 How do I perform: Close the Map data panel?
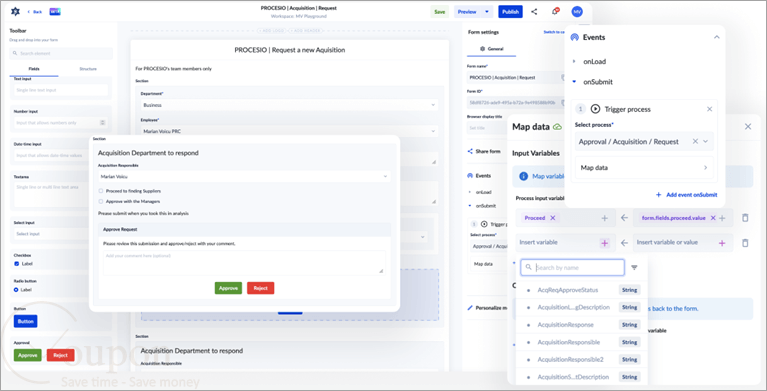[x=748, y=127]
